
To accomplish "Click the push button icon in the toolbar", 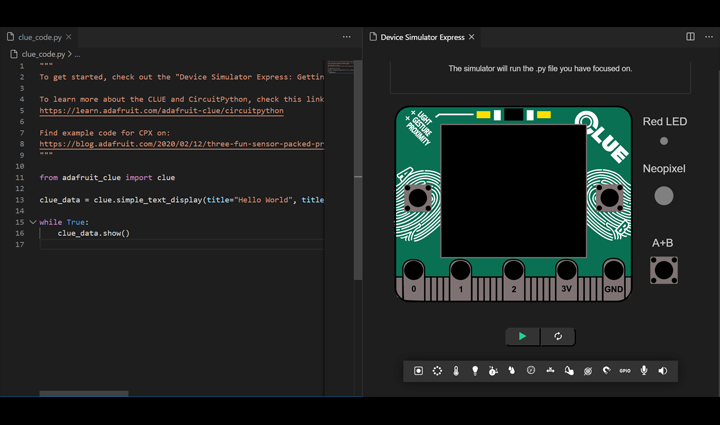I will [x=418, y=371].
